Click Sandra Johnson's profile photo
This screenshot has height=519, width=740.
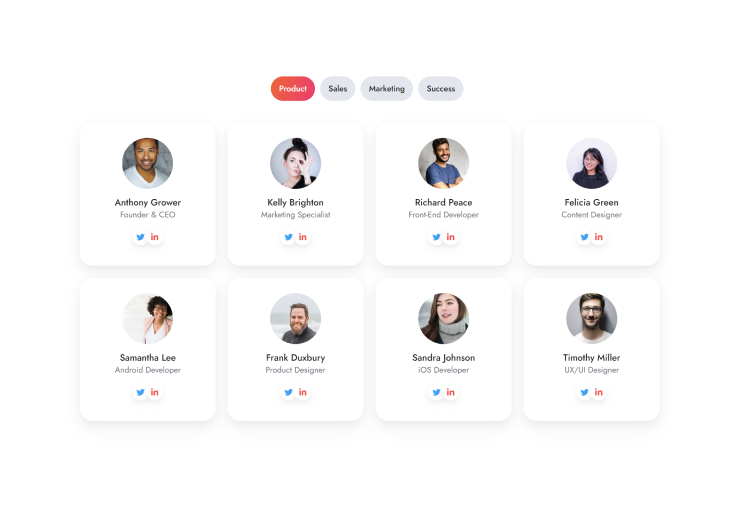tap(444, 318)
